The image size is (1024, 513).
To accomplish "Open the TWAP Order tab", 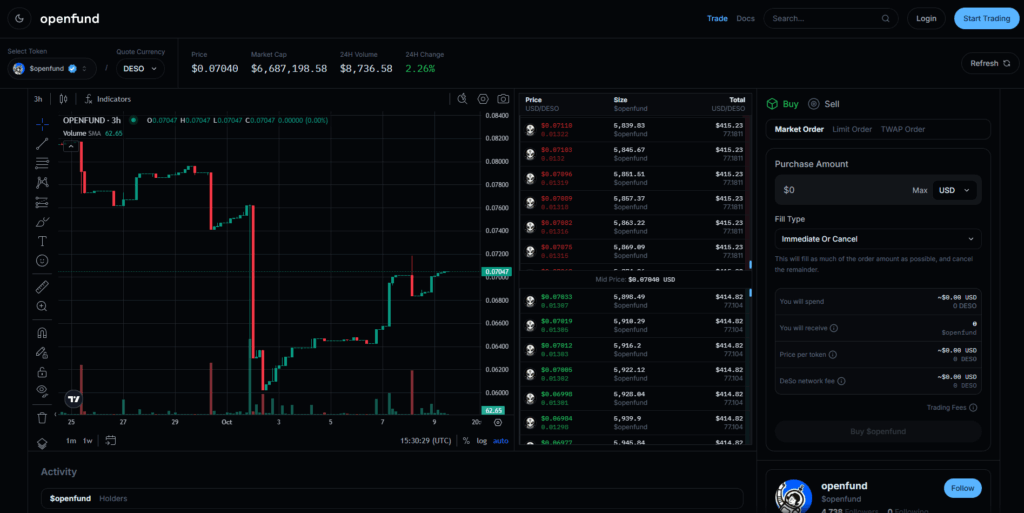I will tap(902, 129).
